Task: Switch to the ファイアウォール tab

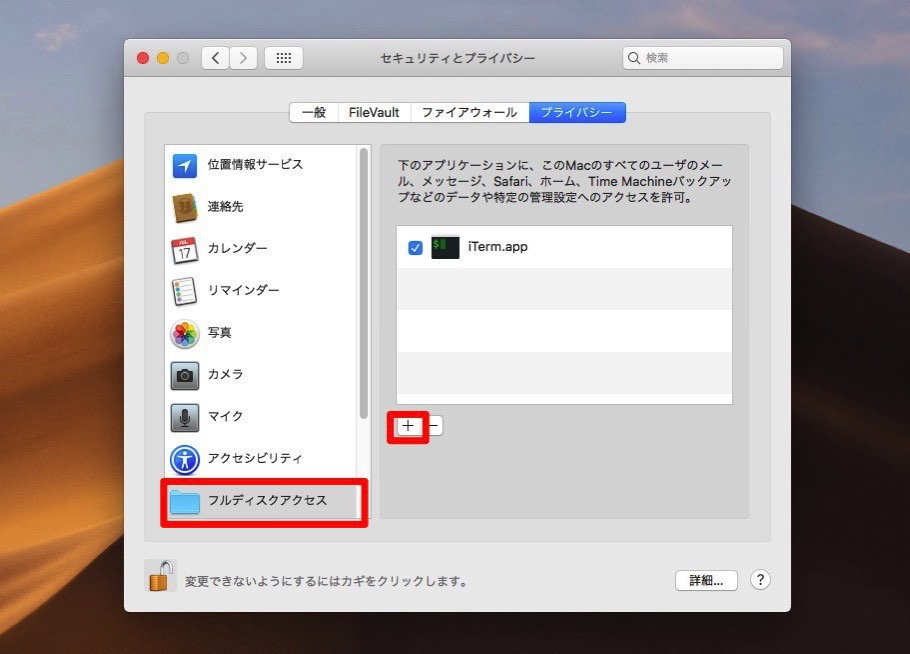Action: [470, 113]
